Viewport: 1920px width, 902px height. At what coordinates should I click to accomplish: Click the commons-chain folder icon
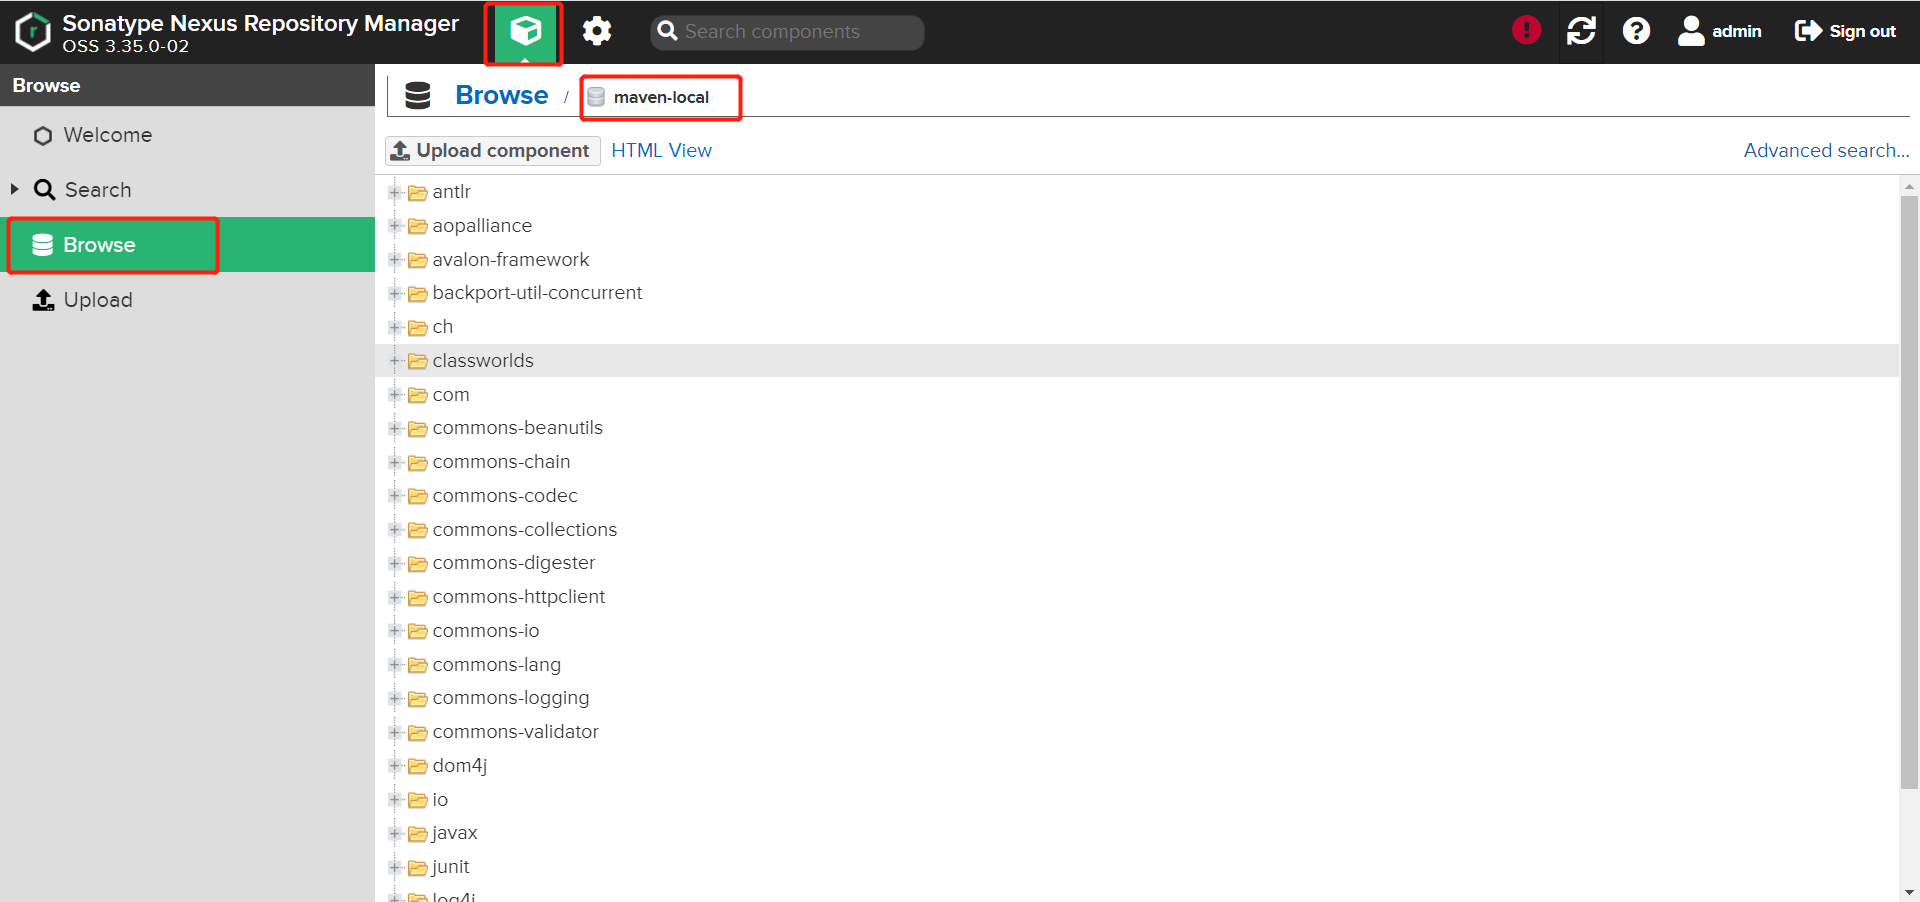click(x=418, y=463)
